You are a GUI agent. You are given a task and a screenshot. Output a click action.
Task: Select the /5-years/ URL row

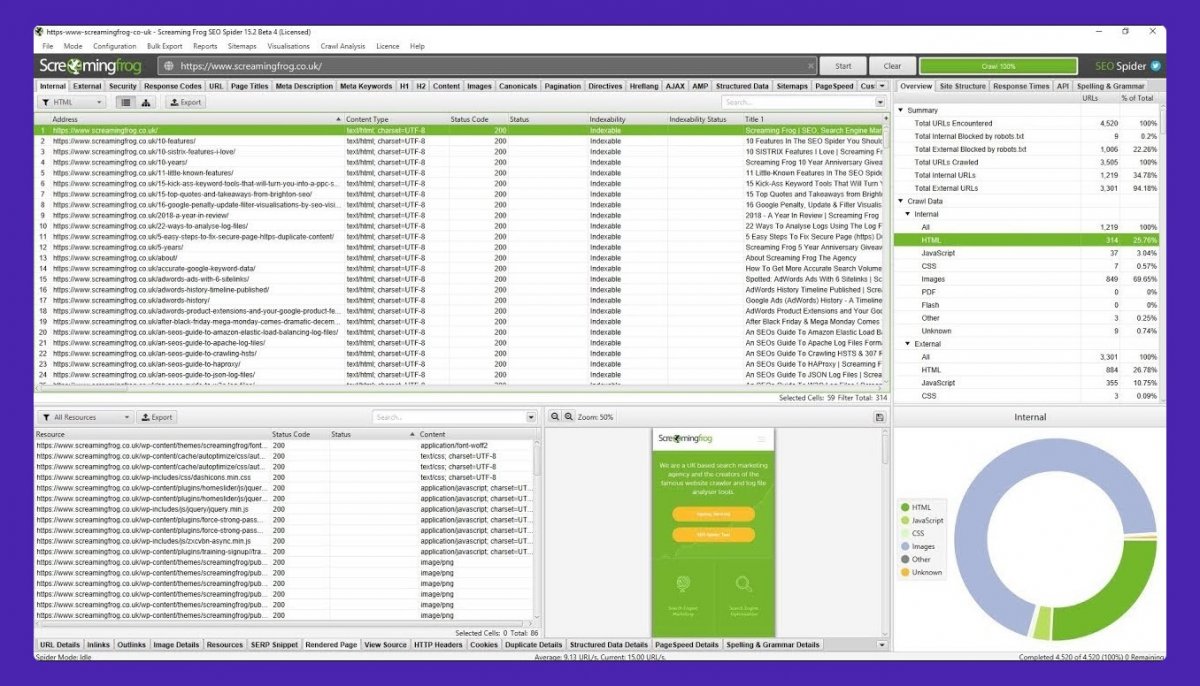tap(460, 247)
